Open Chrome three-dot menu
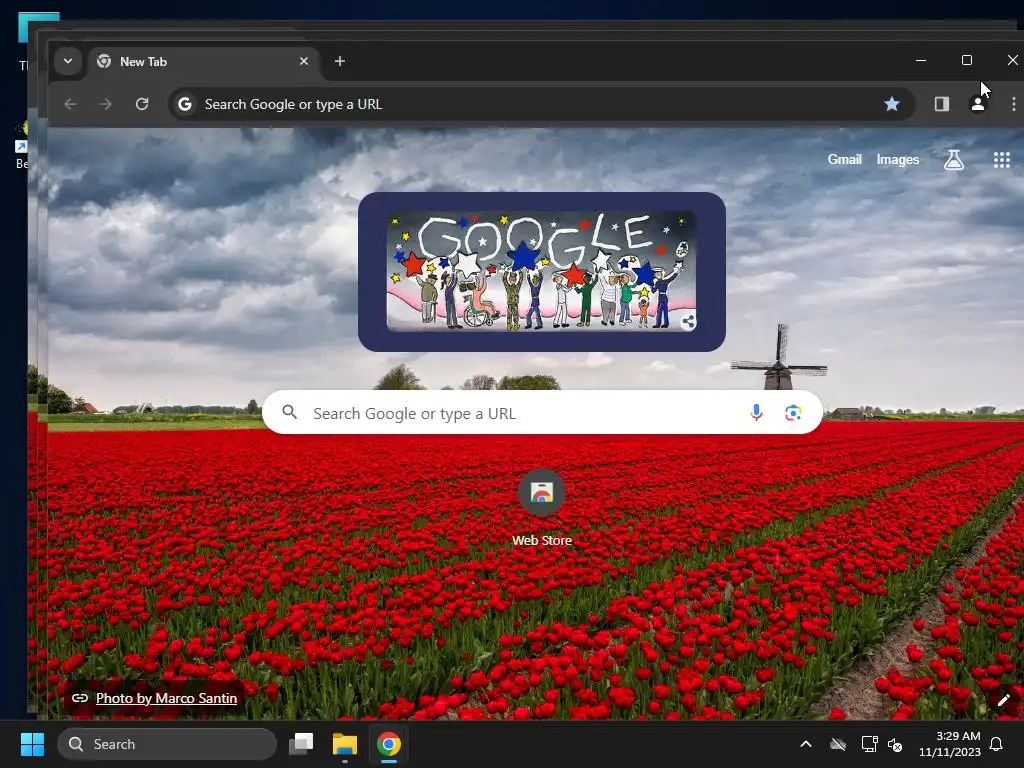 click(1013, 104)
